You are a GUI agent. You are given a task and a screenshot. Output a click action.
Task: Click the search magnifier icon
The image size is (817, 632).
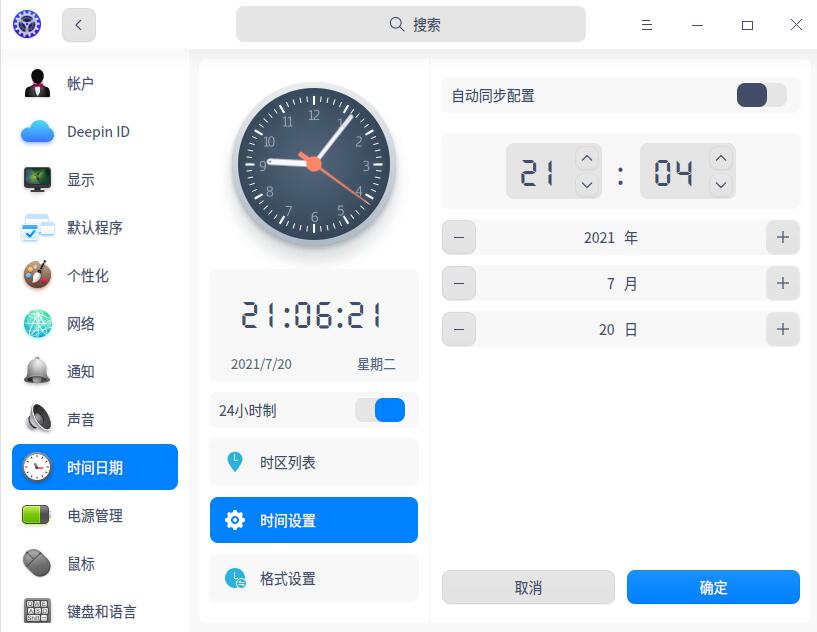397,24
